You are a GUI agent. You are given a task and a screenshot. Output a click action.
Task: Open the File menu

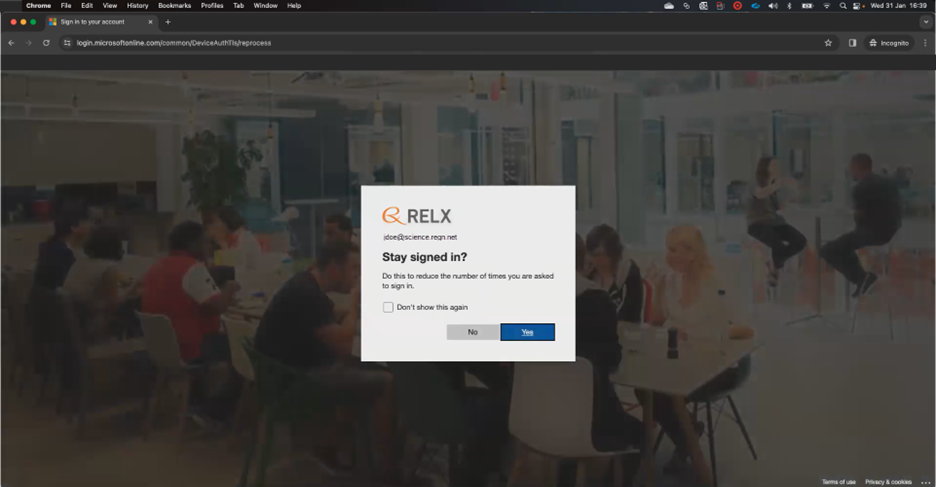[x=66, y=5]
